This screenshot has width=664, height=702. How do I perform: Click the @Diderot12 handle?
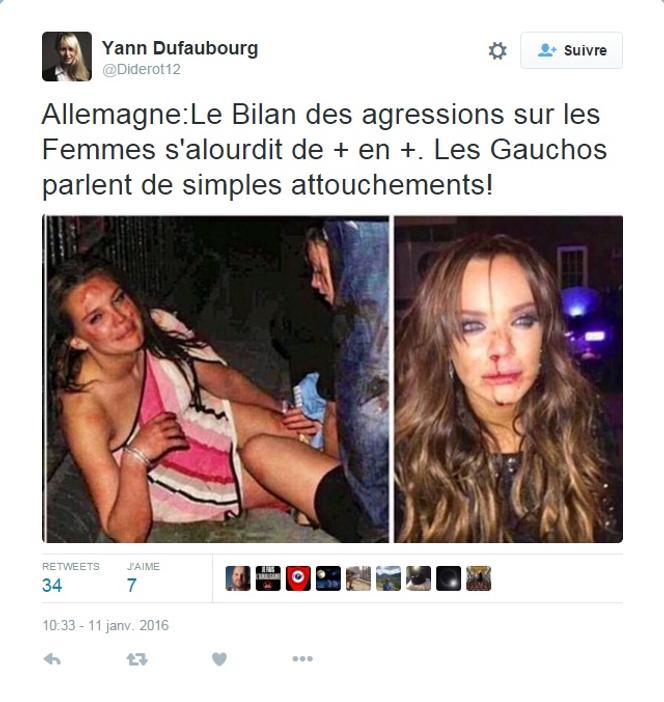[141, 69]
